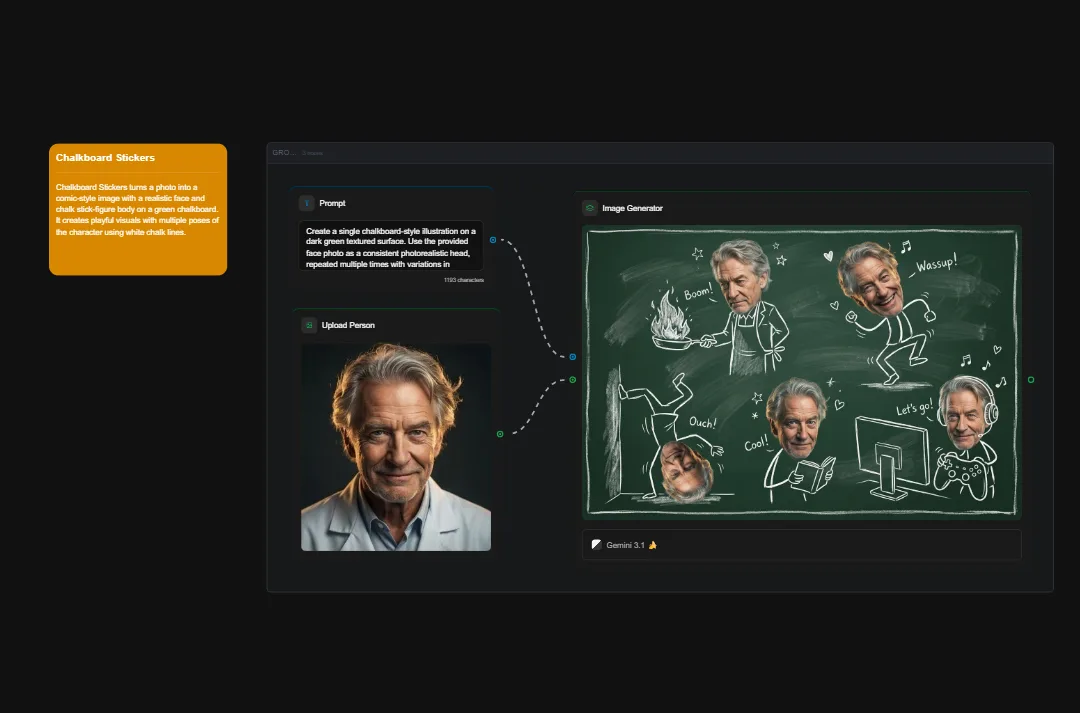Click the generated chalkboard illustration

coord(800,372)
